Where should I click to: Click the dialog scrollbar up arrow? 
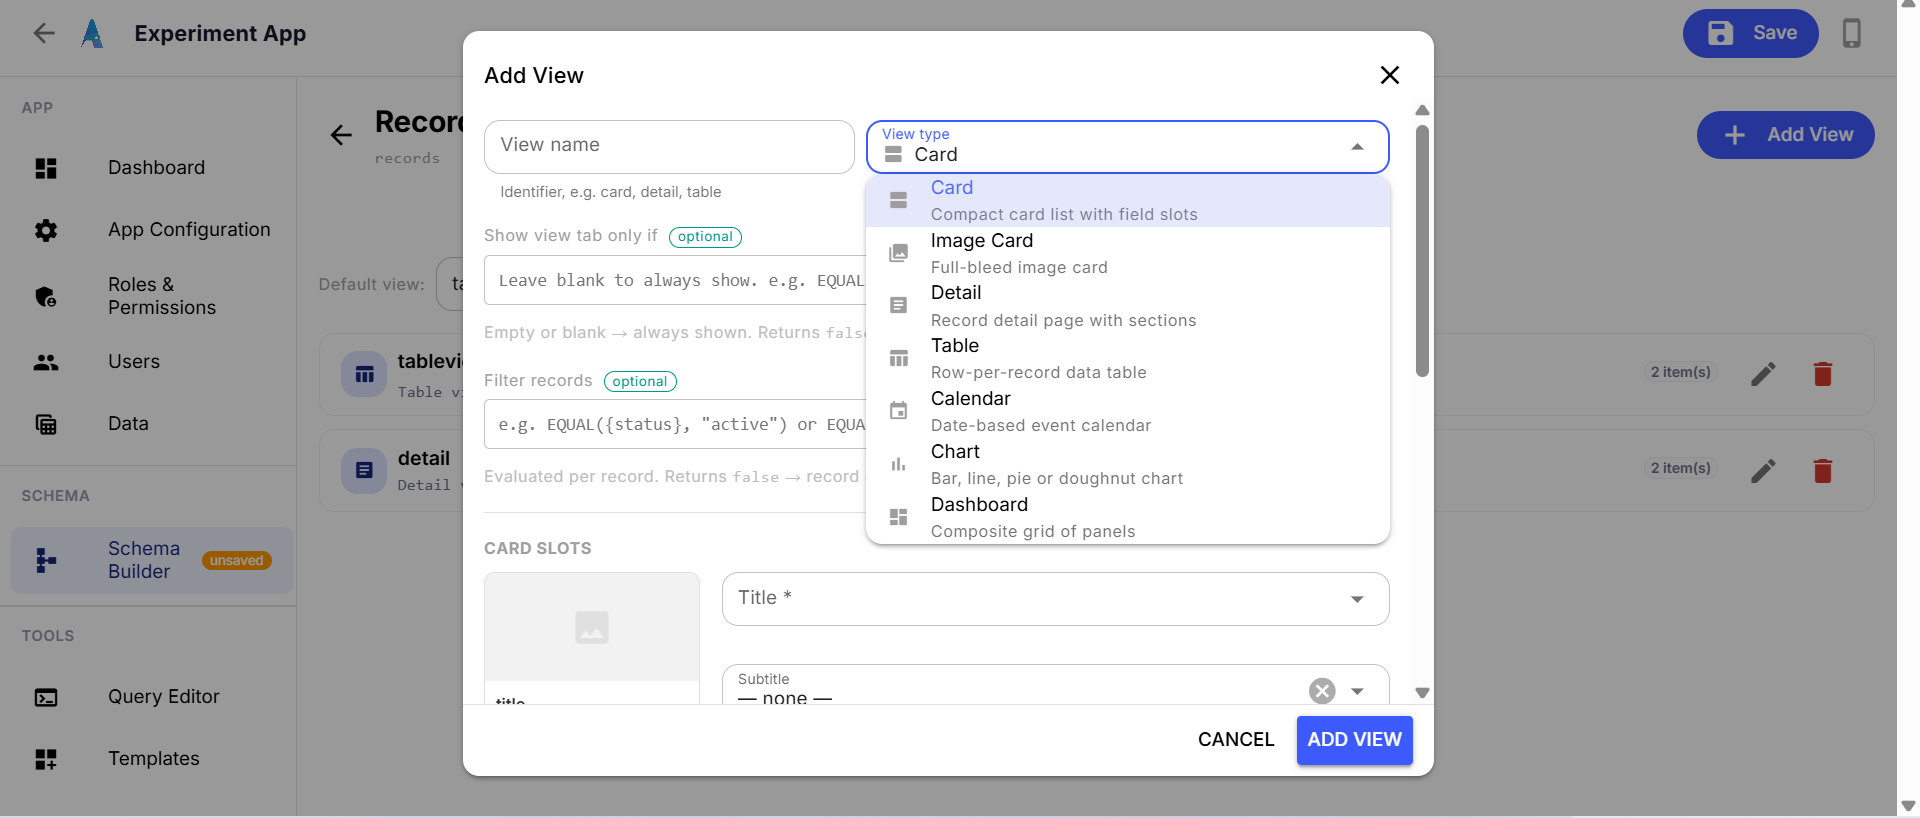[x=1422, y=110]
